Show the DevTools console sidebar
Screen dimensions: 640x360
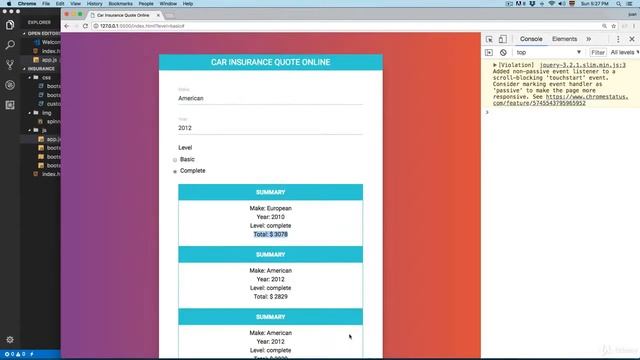489,53
